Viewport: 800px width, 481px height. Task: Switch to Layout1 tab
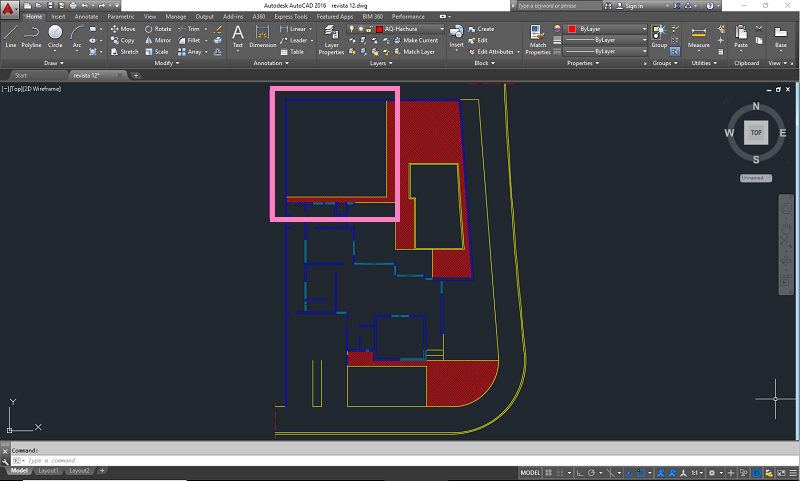(48, 471)
